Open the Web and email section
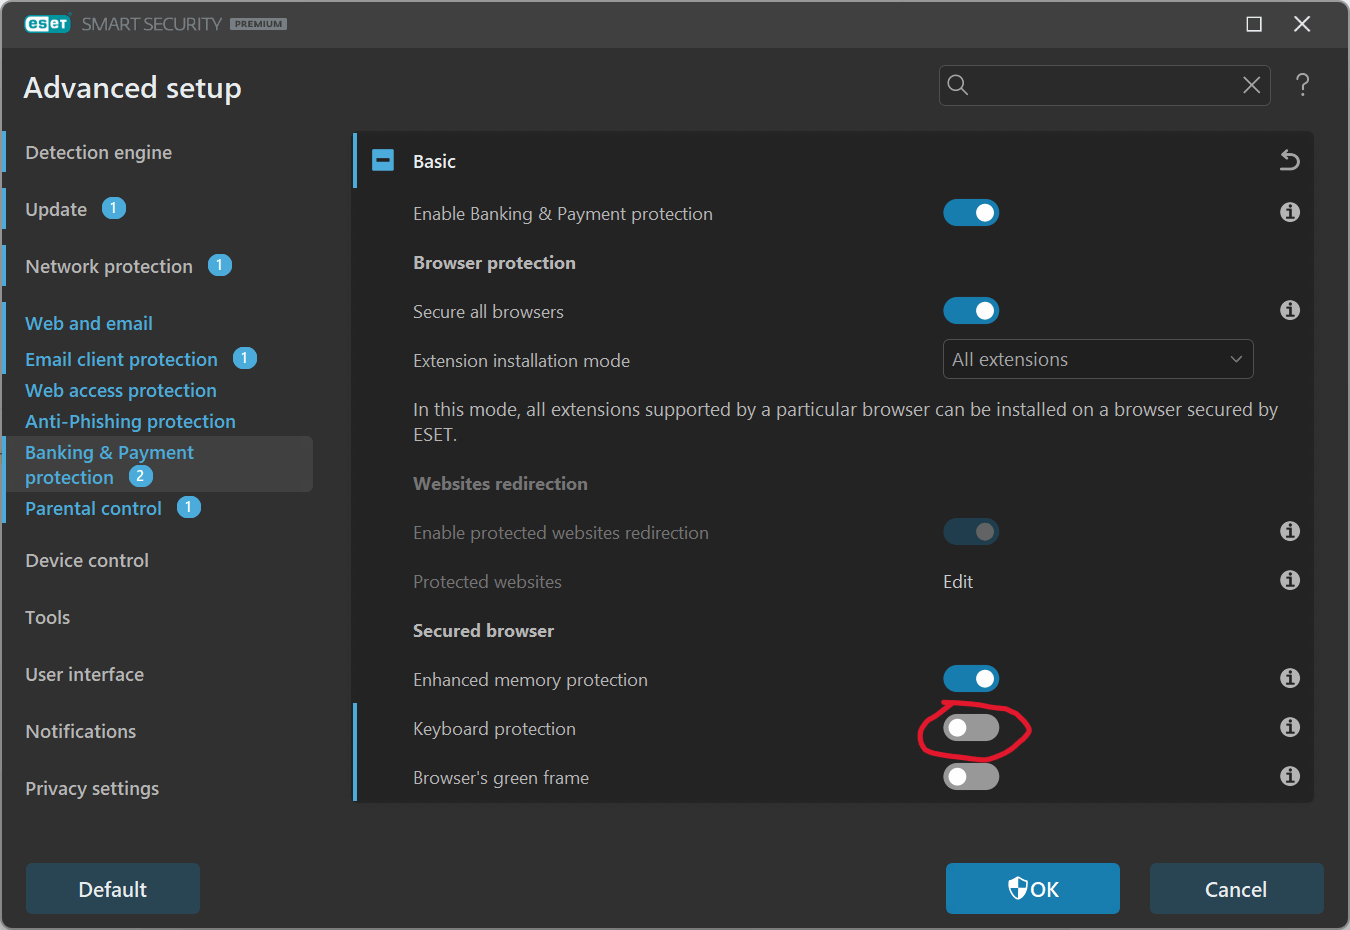 point(89,323)
